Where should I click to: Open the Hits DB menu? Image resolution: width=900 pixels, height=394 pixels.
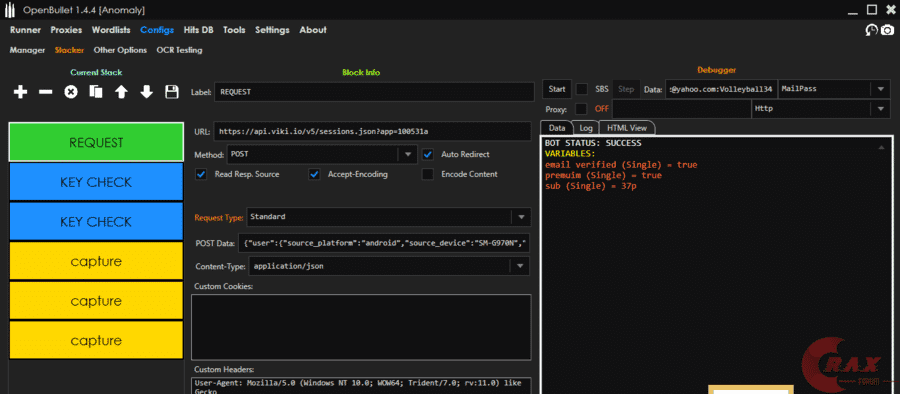point(199,30)
